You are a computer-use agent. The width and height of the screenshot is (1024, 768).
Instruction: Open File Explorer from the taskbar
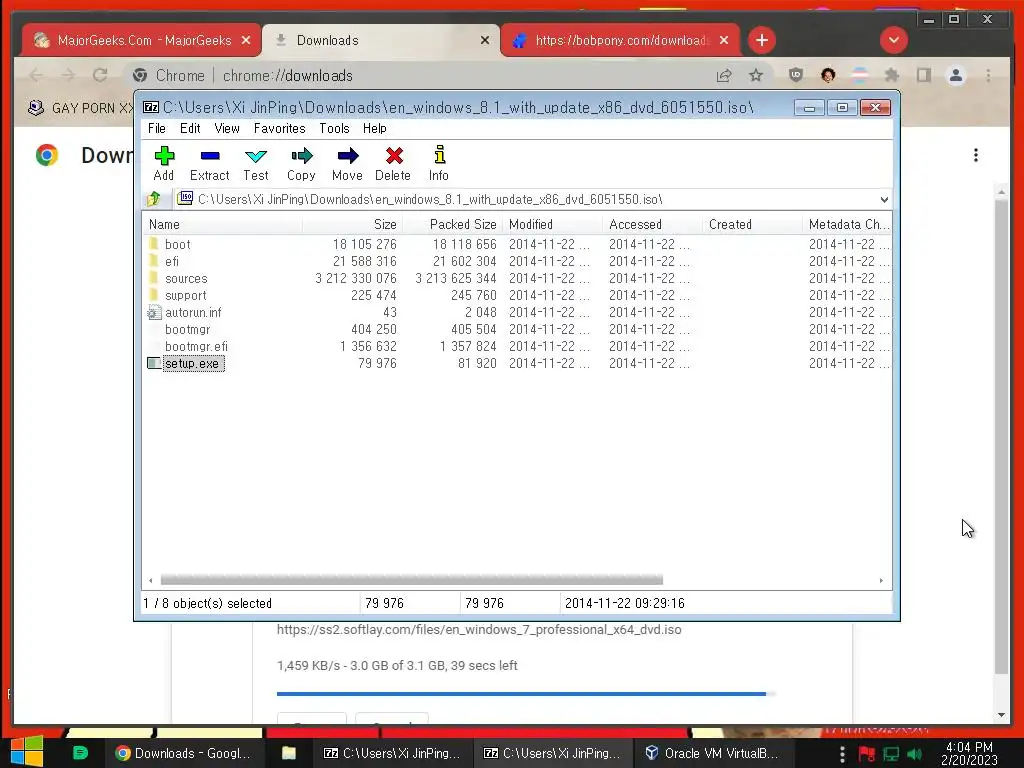coord(289,753)
